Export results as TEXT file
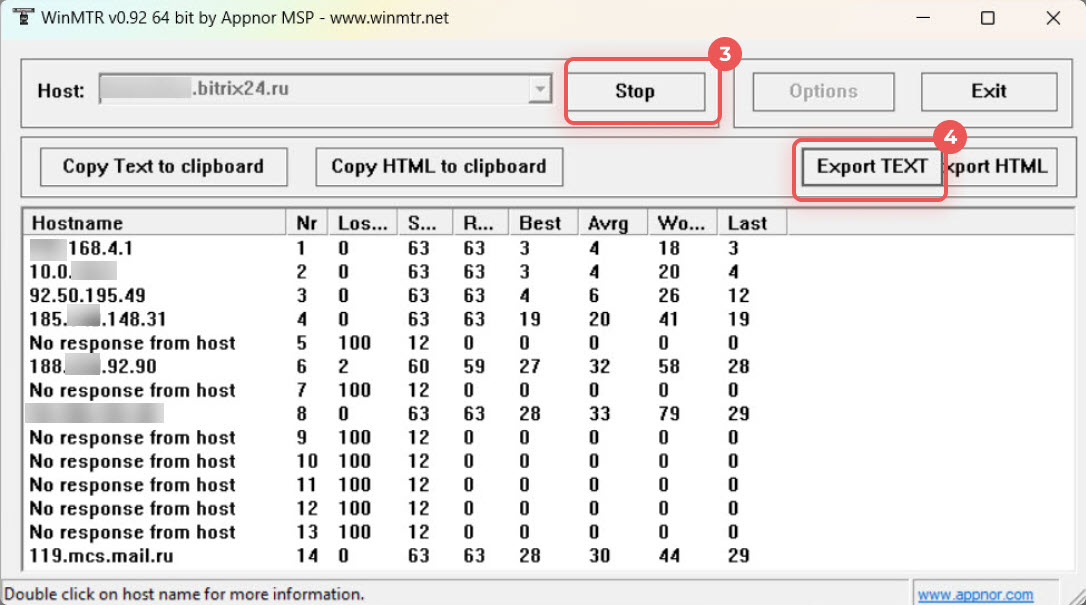The height and width of the screenshot is (605, 1086). pos(871,167)
